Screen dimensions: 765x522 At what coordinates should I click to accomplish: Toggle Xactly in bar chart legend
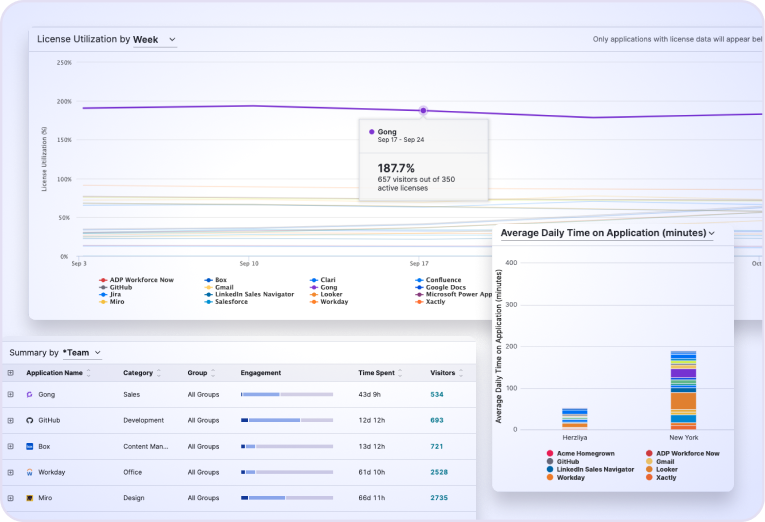coord(661,478)
